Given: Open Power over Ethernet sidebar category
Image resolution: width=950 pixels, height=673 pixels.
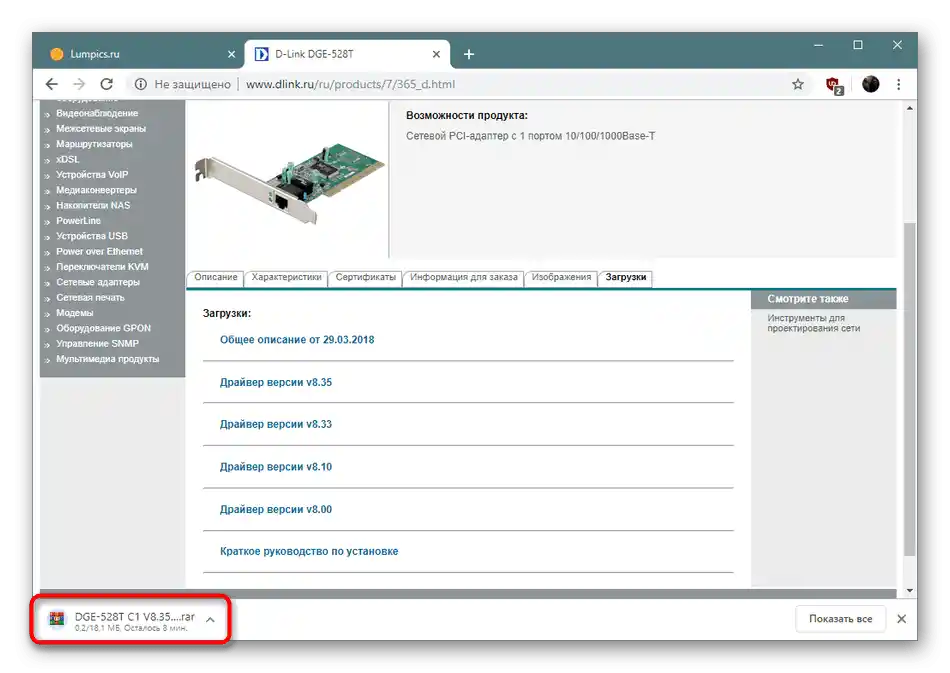Looking at the screenshot, I should (x=99, y=251).
